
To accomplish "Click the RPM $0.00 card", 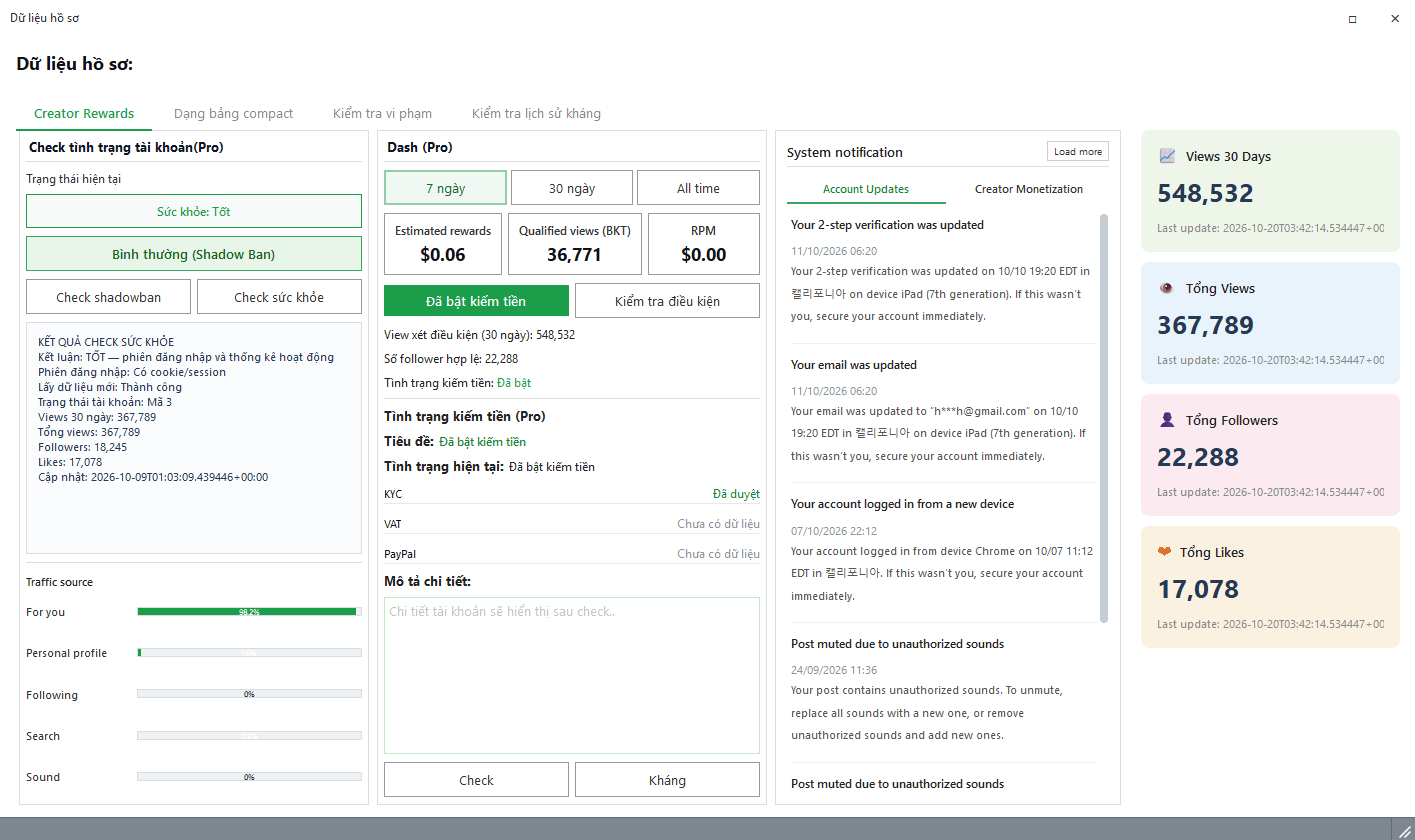I will point(704,243).
